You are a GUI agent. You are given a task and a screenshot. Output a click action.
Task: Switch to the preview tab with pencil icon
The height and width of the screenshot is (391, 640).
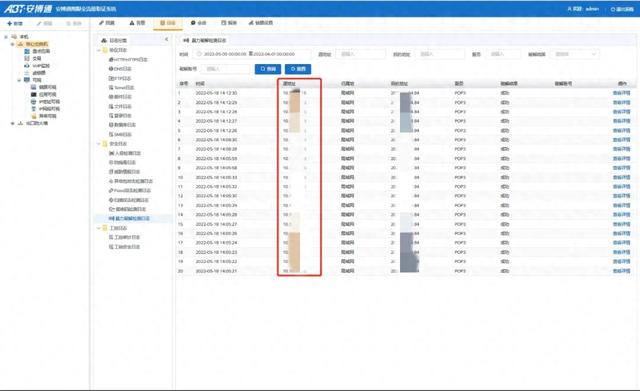[x=107, y=23]
